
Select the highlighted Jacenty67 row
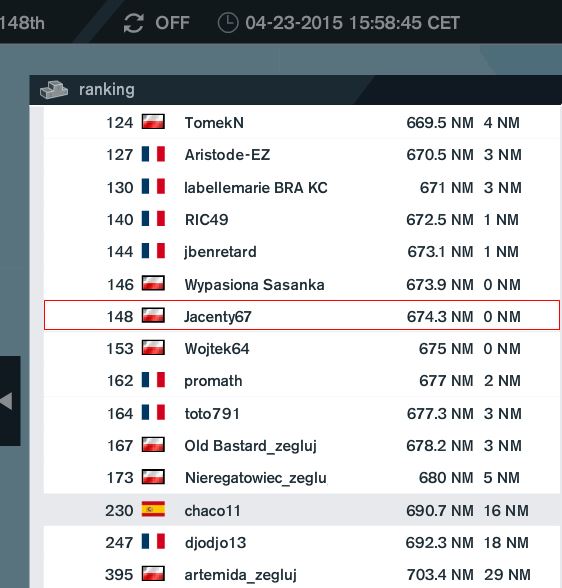[x=302, y=315]
